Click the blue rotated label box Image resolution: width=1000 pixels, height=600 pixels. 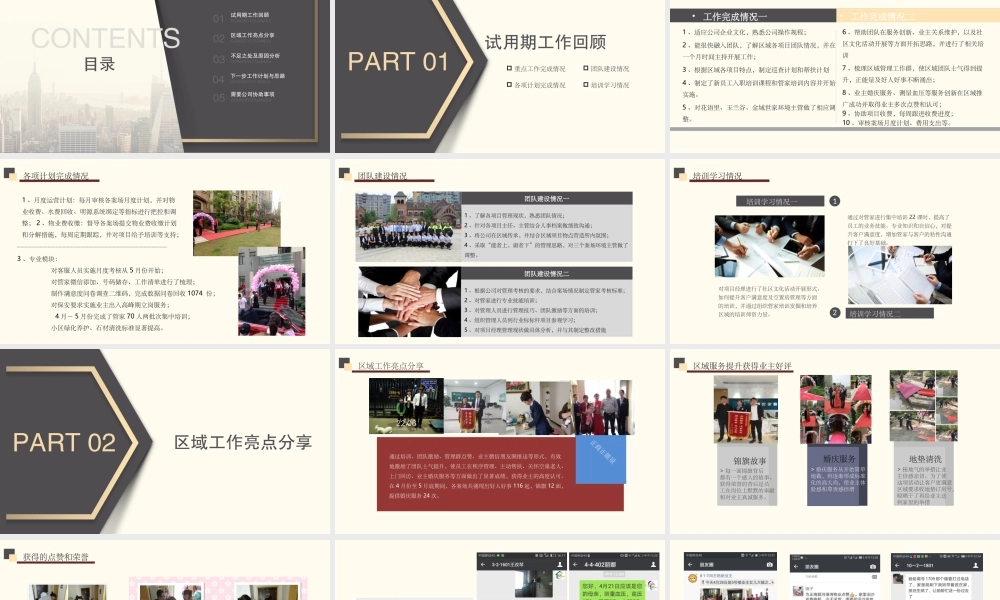[x=601, y=459]
